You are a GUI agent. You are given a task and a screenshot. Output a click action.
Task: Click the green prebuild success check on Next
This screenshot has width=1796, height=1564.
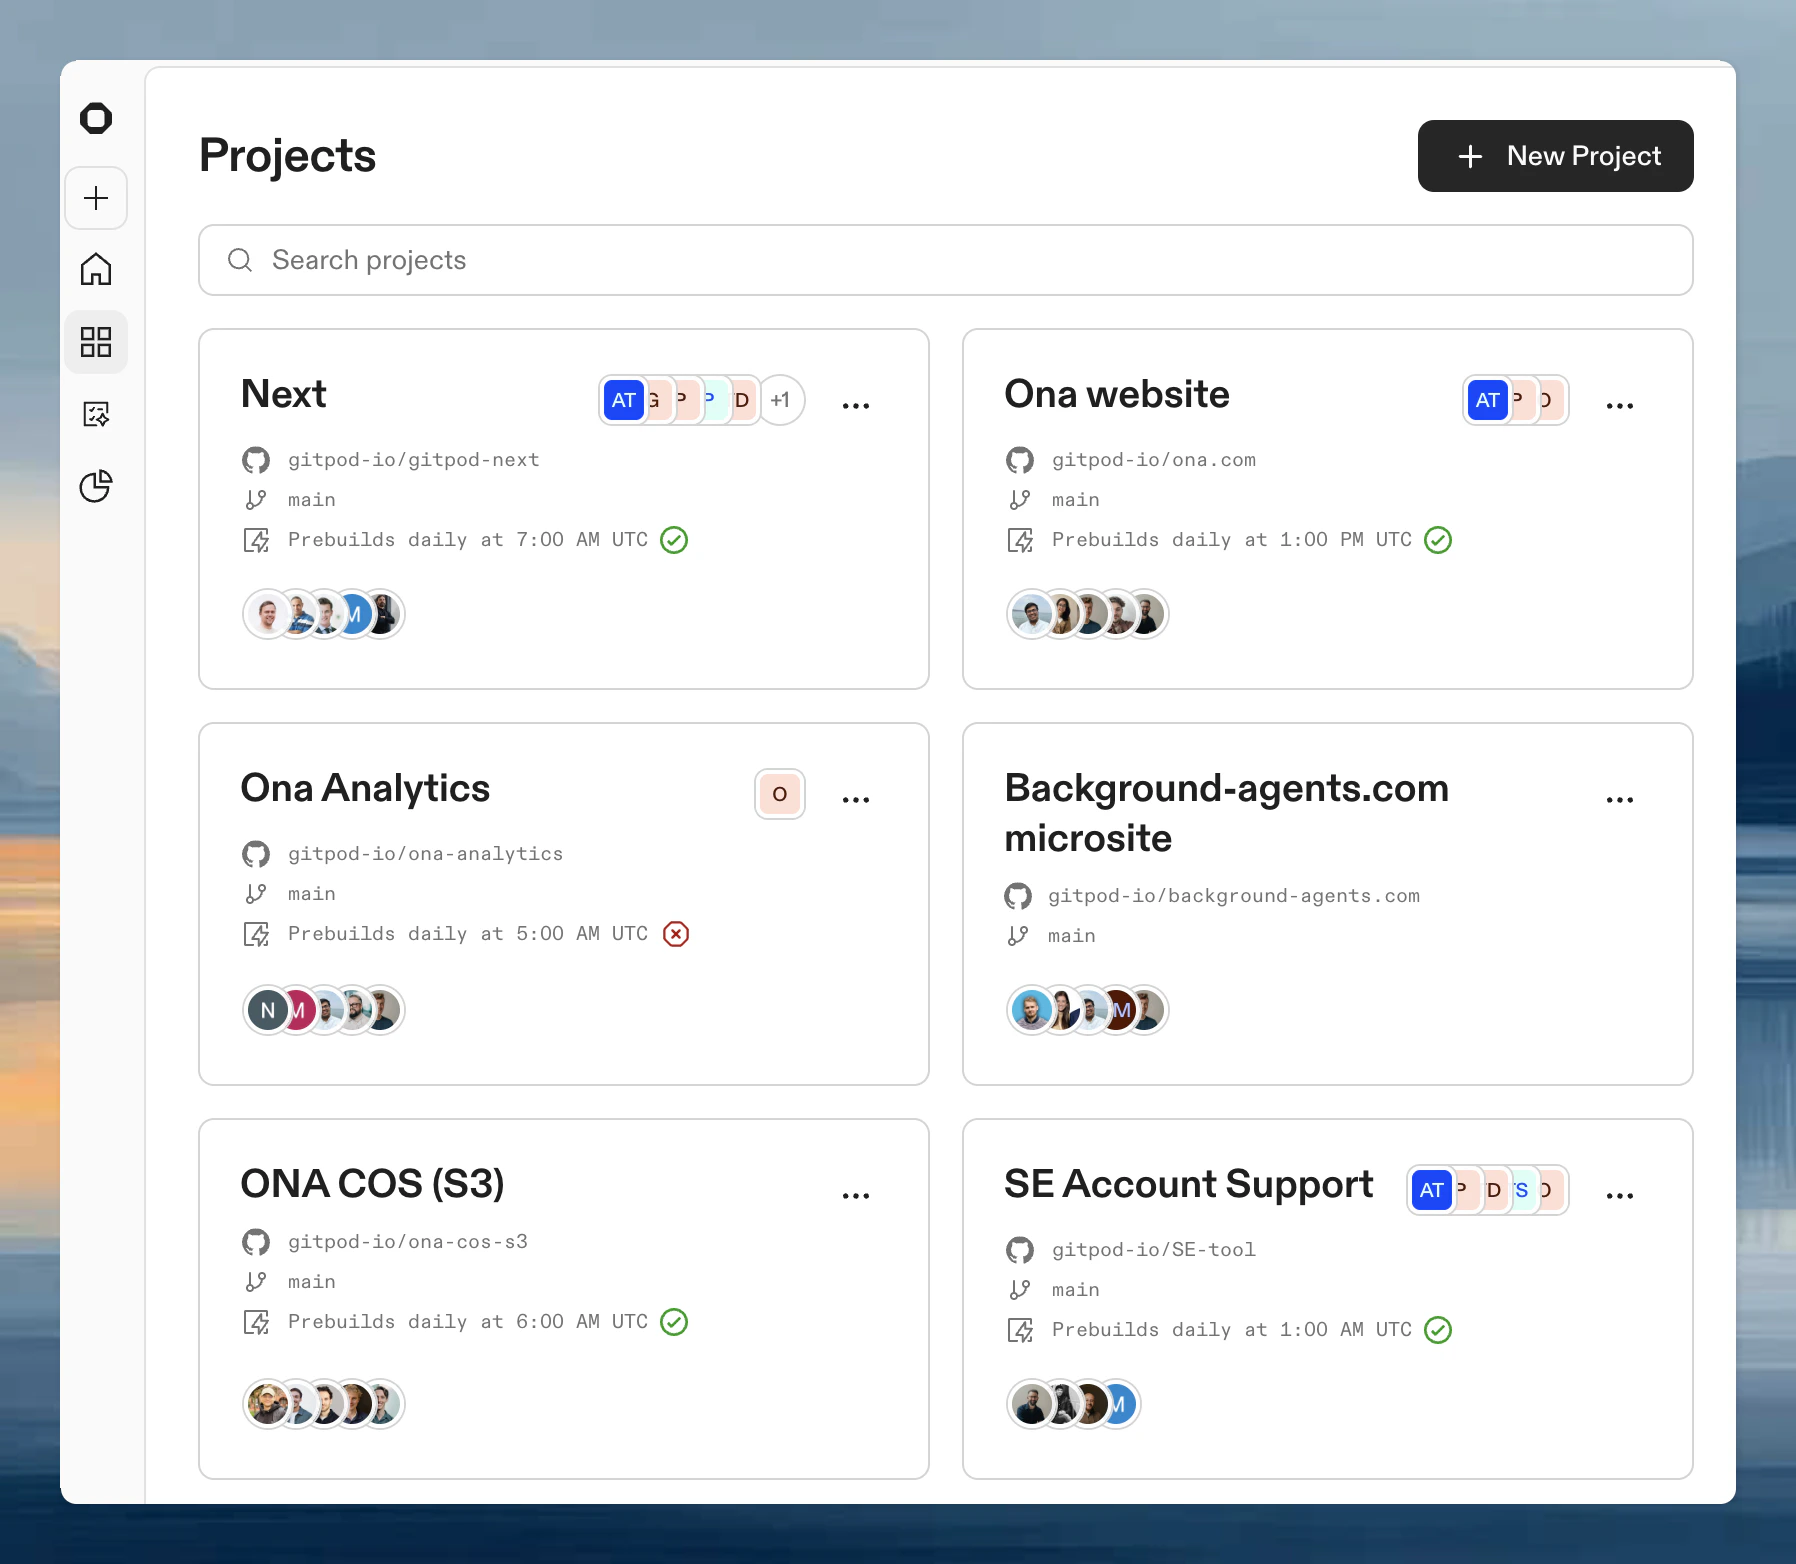coord(674,540)
